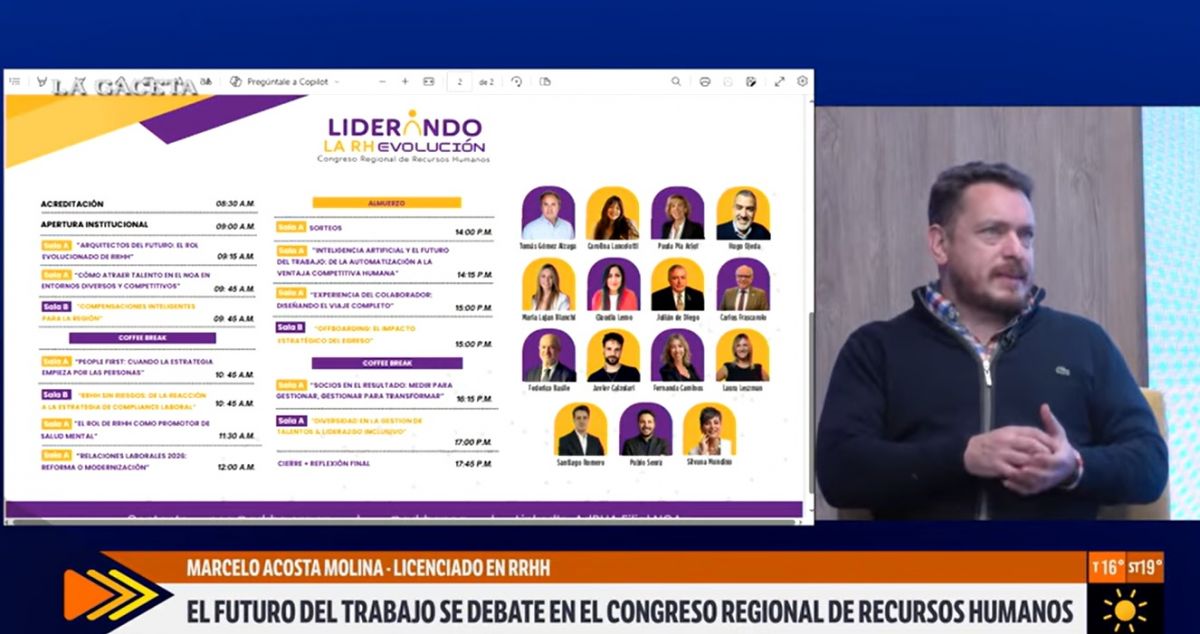Click the zoom out minus button
This screenshot has width=1200, height=634.
[x=381, y=82]
